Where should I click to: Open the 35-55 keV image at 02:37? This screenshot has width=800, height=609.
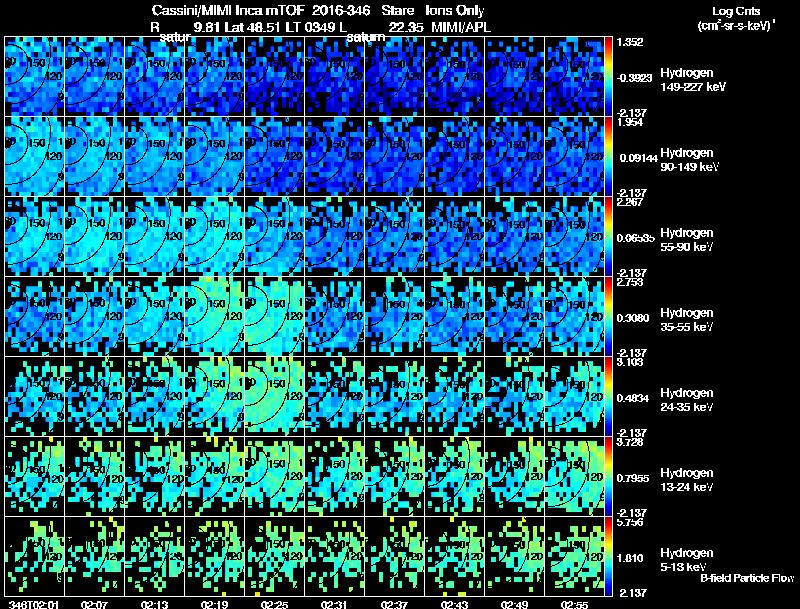[x=394, y=317]
